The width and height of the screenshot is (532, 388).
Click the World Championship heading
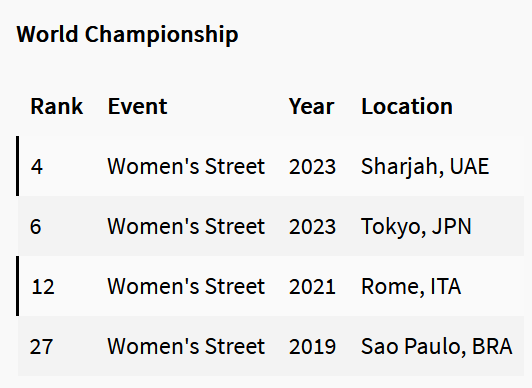(127, 35)
